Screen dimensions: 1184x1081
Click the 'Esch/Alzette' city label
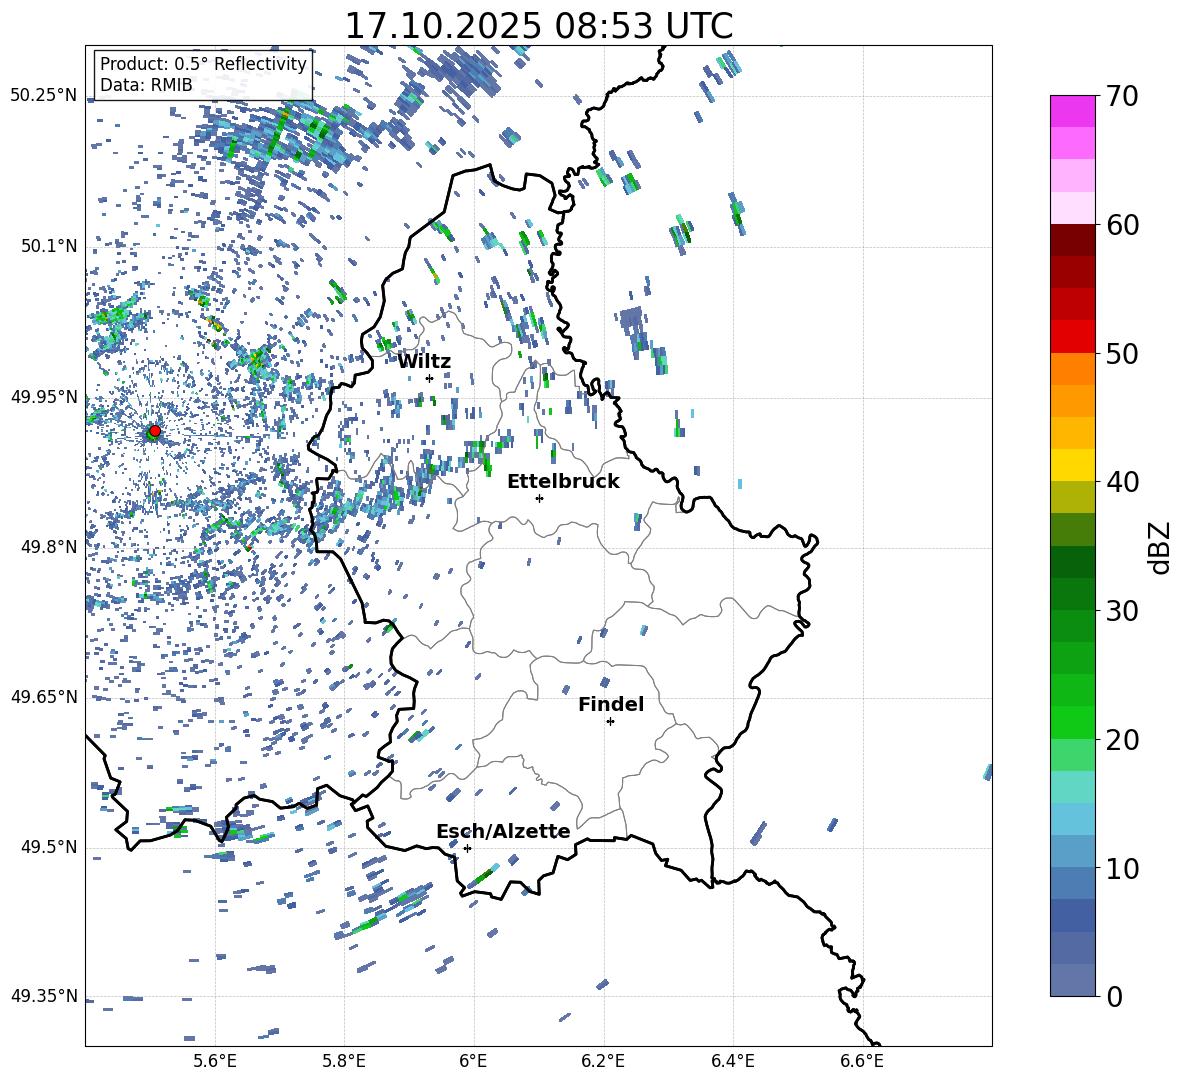tap(503, 832)
